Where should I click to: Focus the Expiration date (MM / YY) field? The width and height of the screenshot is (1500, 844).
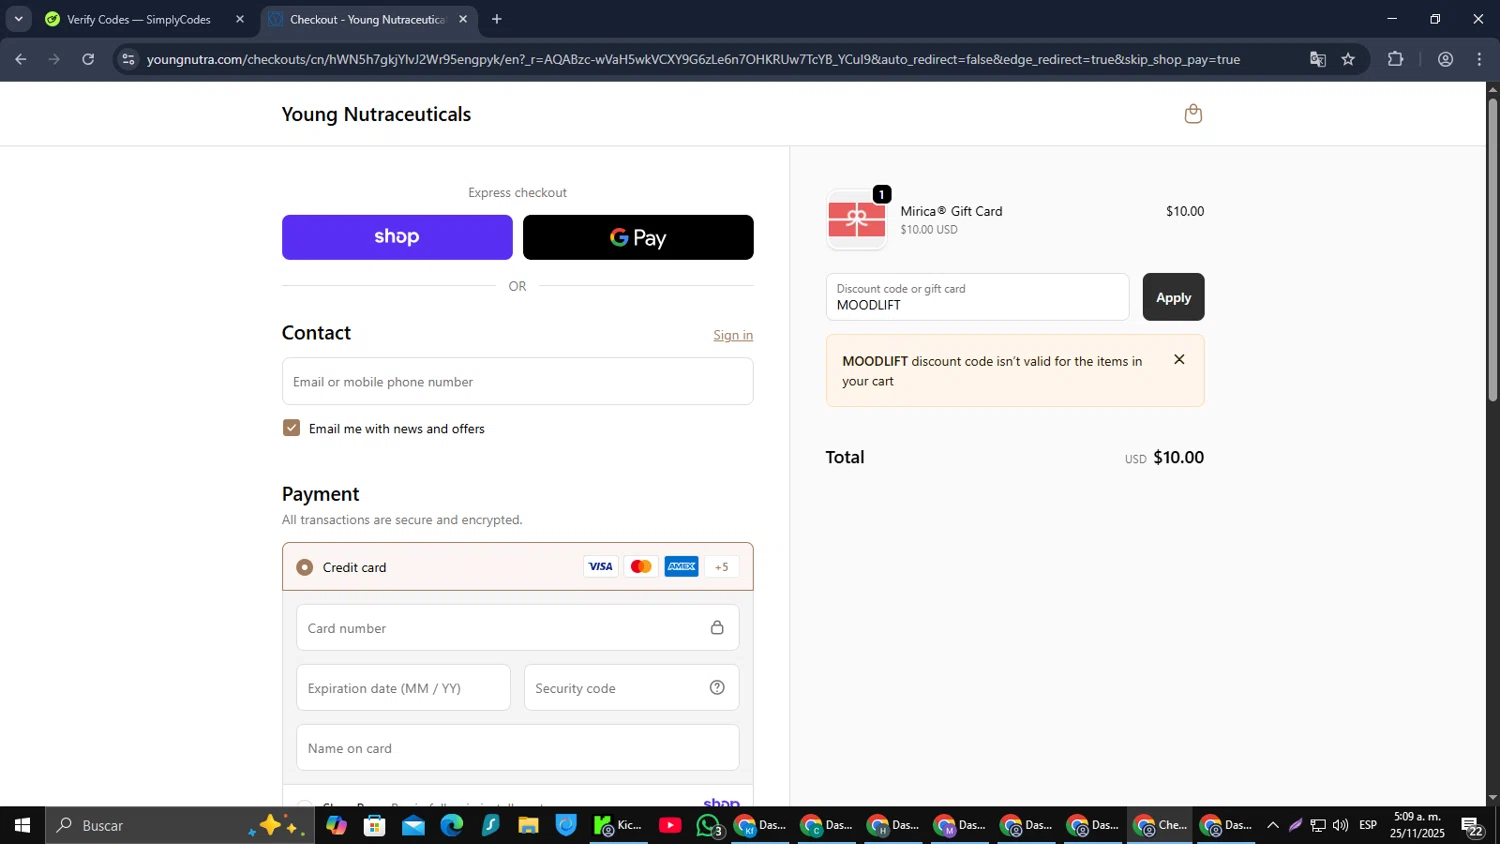(x=403, y=688)
